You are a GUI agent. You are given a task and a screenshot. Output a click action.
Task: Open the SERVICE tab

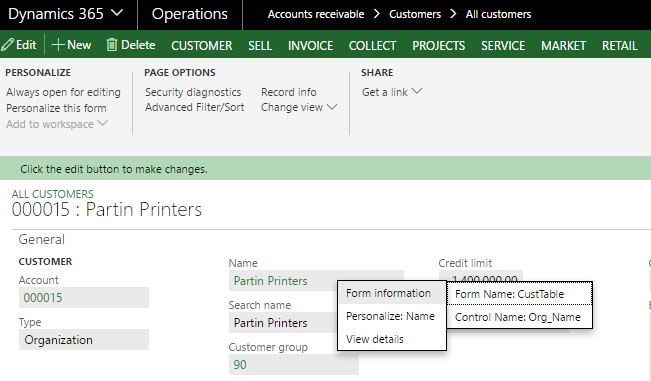click(503, 45)
